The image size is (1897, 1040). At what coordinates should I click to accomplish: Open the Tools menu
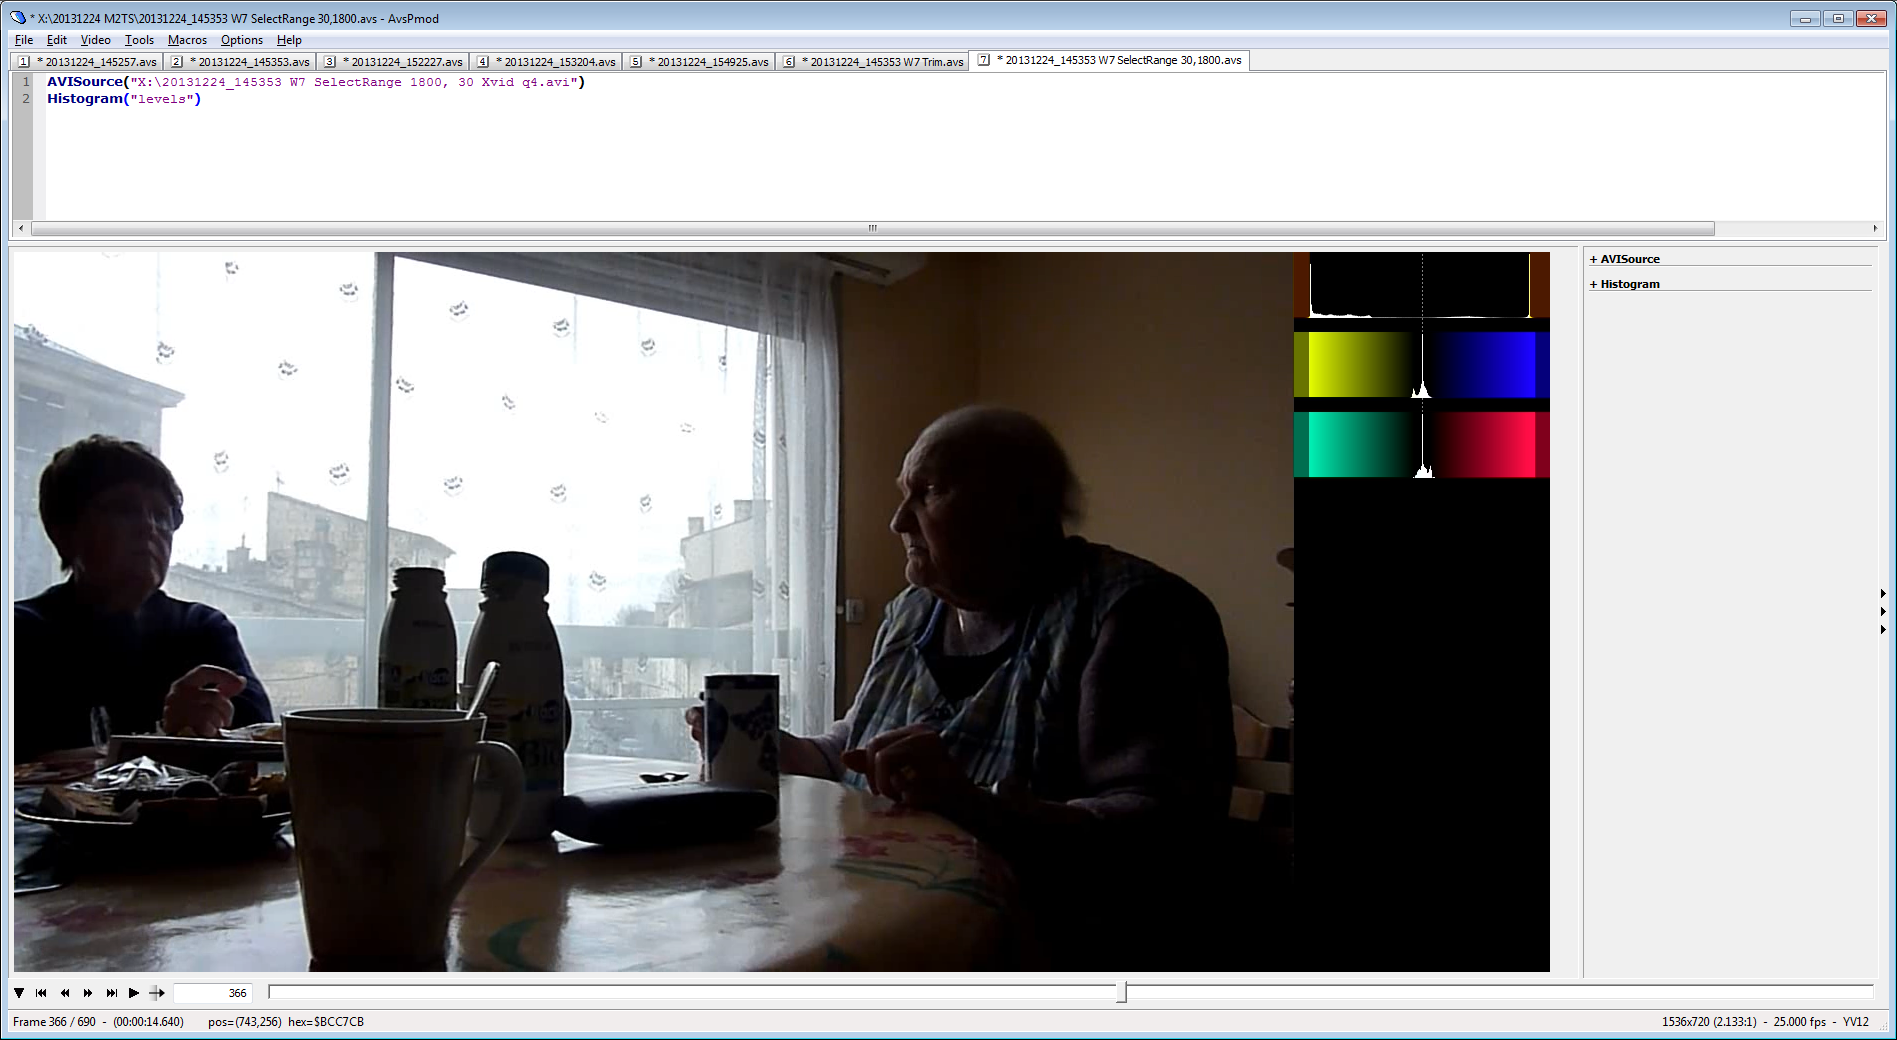point(139,40)
